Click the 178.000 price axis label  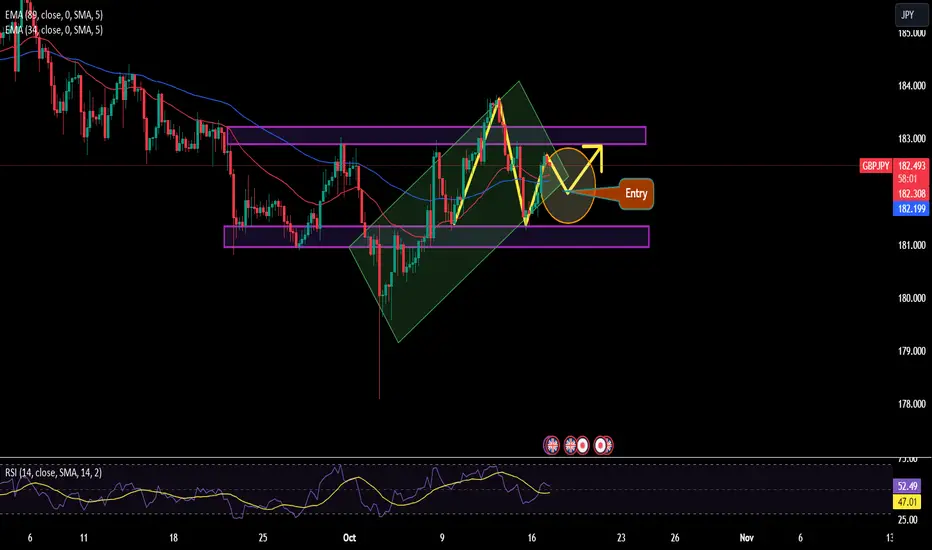(912, 404)
